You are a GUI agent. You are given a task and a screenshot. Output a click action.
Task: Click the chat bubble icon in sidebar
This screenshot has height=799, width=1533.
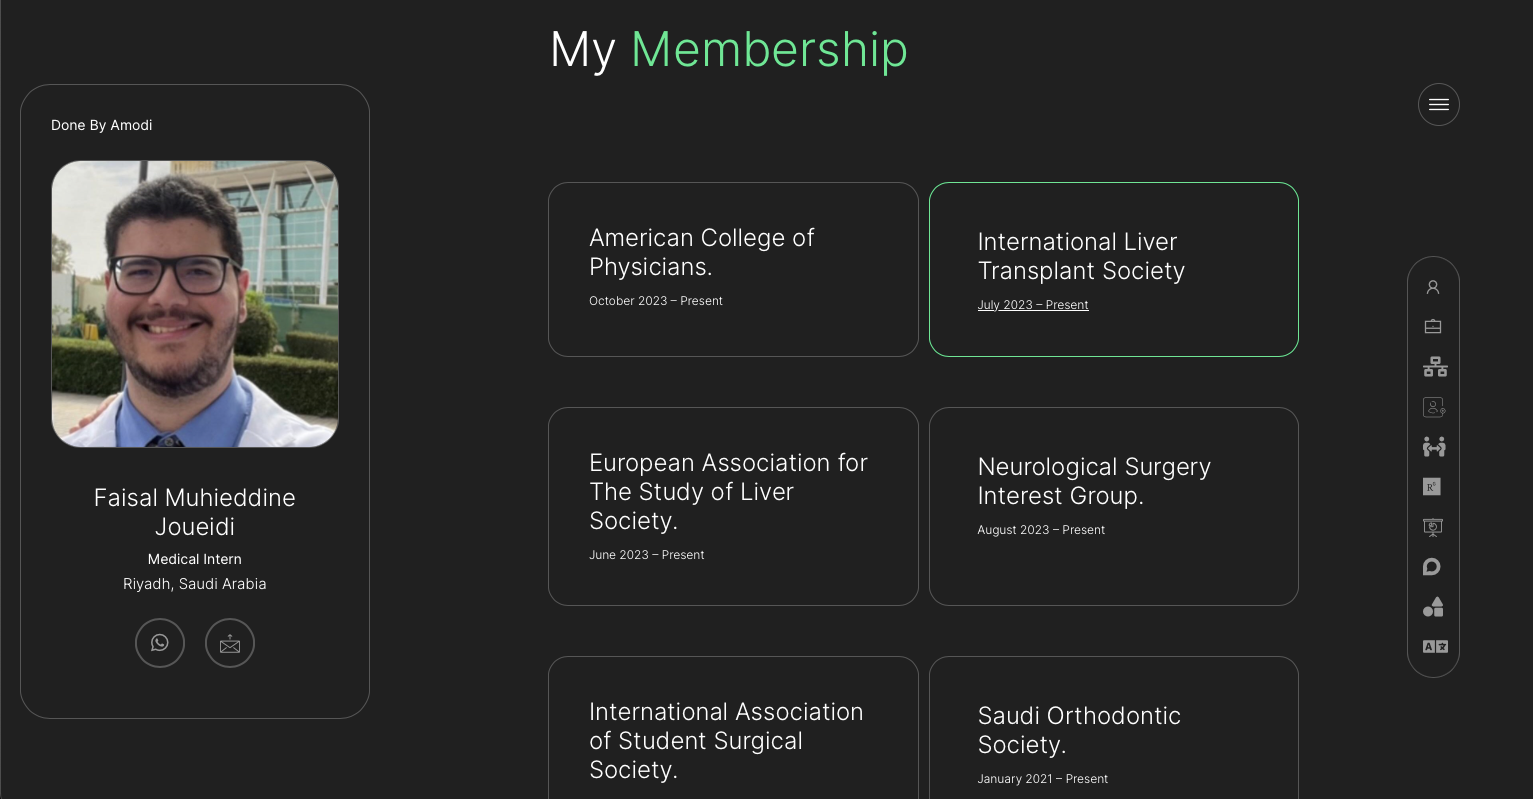click(1432, 567)
